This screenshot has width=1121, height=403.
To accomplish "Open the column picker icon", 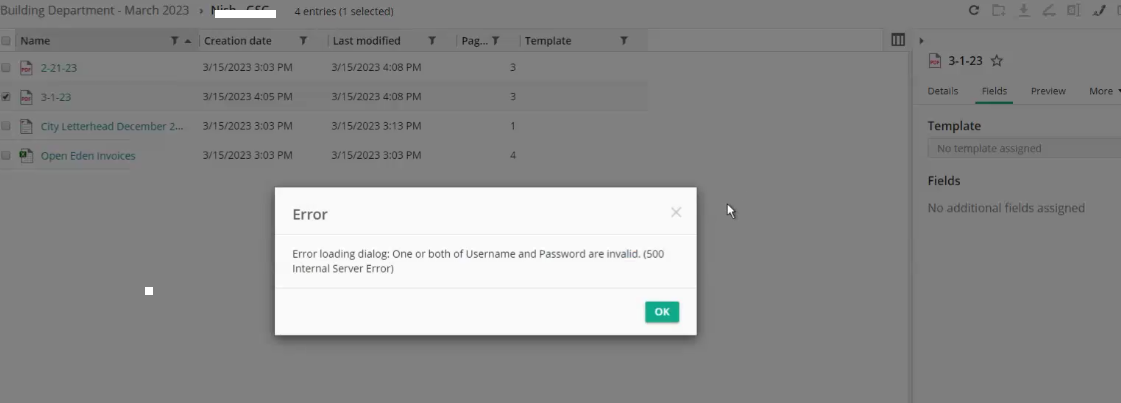I will [898, 40].
